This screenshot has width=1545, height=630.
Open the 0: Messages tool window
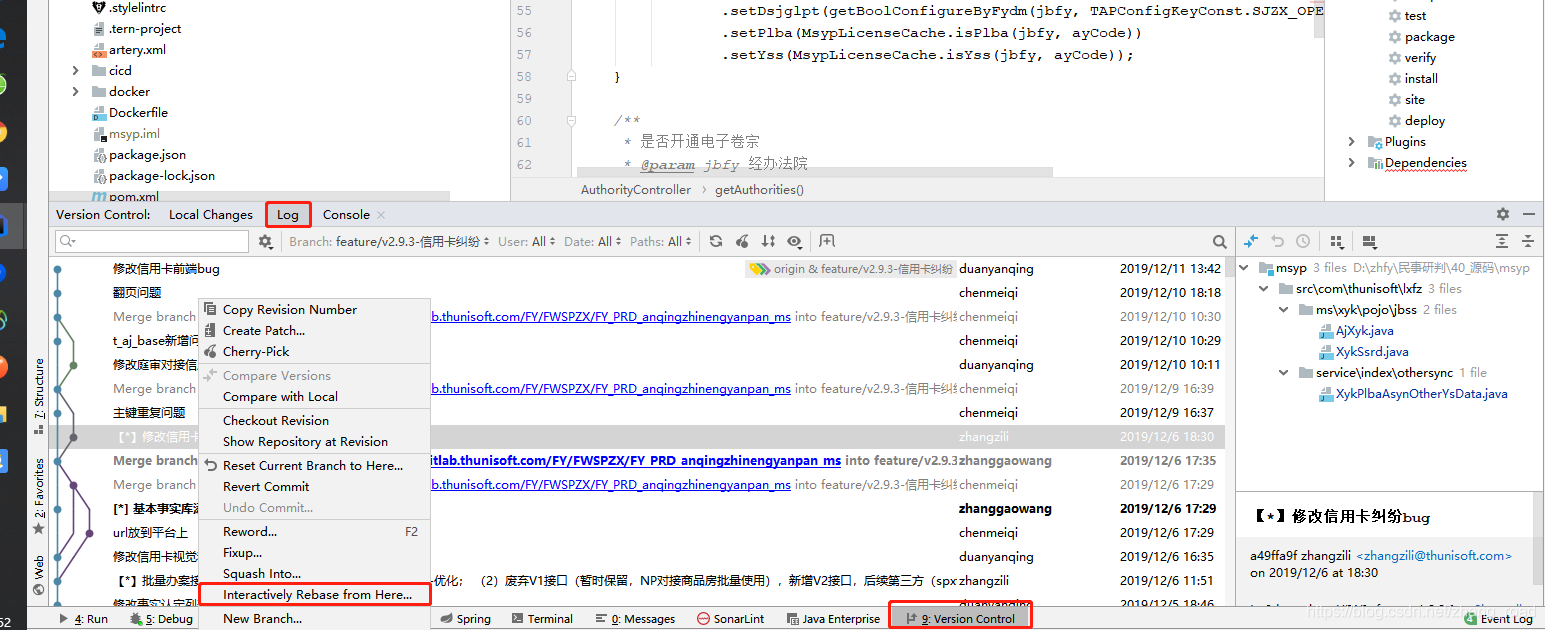pos(635,619)
